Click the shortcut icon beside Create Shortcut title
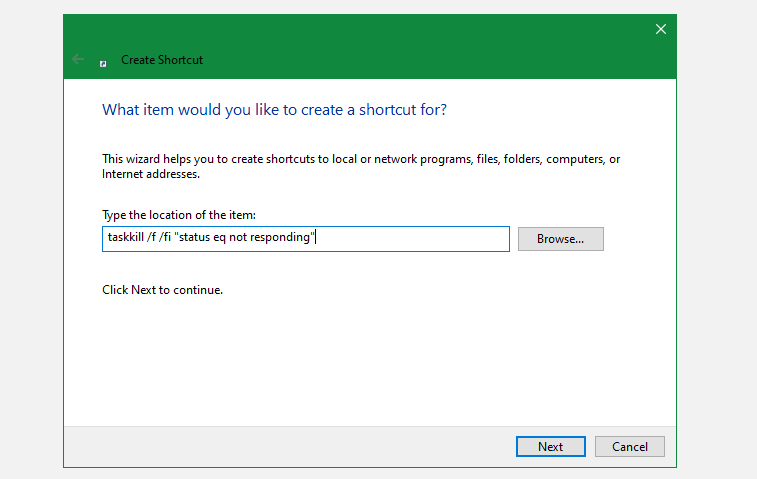 [104, 62]
